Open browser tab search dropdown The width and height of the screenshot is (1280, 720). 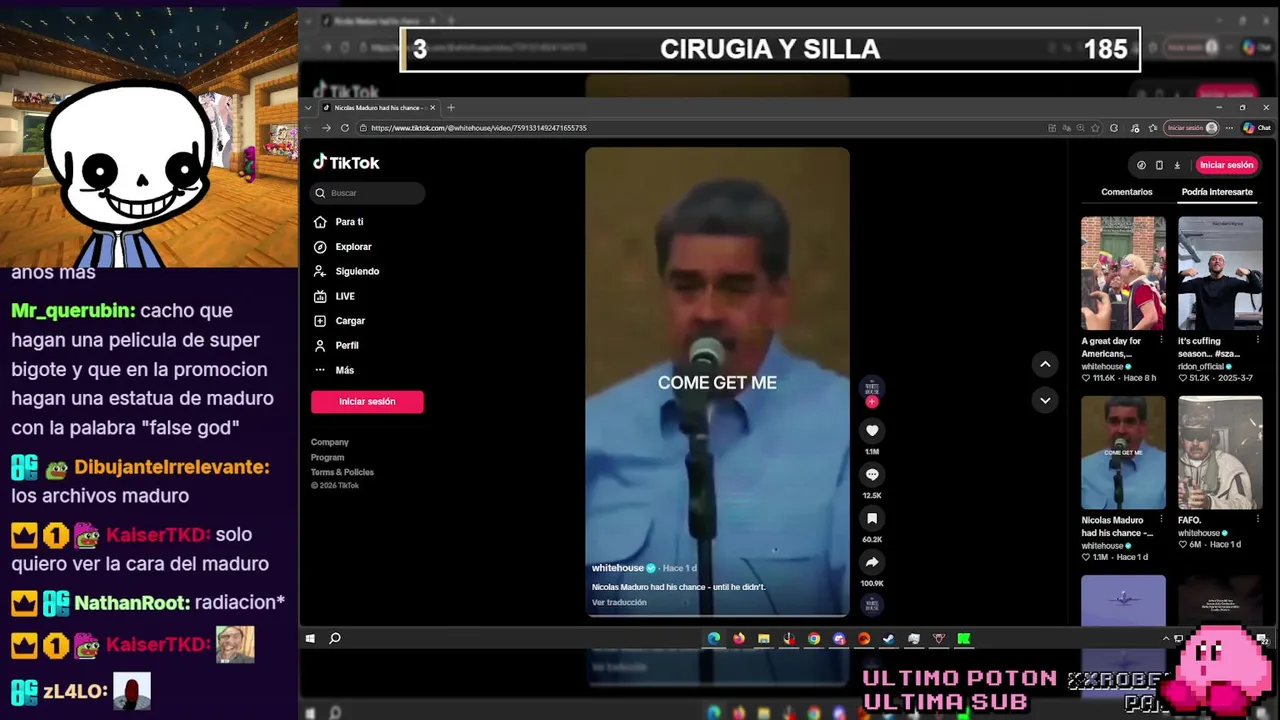pos(308,107)
